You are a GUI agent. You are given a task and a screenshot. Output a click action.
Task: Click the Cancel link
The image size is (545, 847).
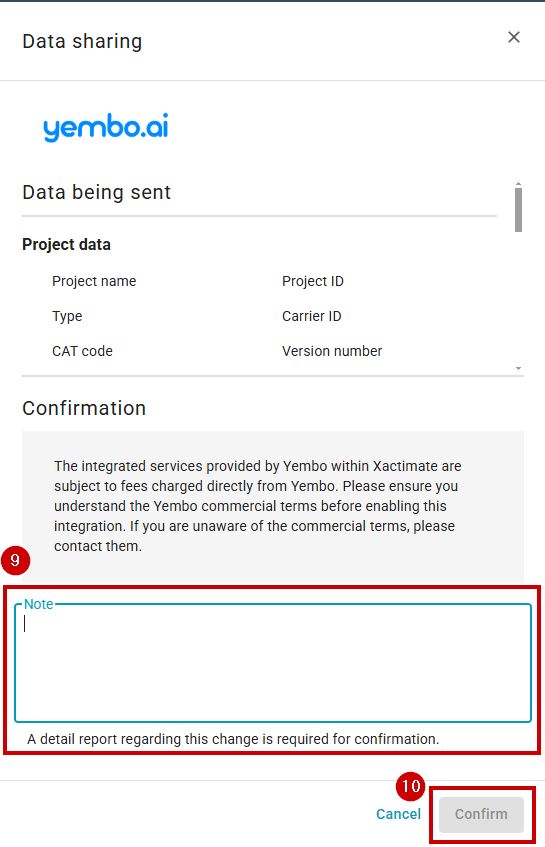[398, 814]
